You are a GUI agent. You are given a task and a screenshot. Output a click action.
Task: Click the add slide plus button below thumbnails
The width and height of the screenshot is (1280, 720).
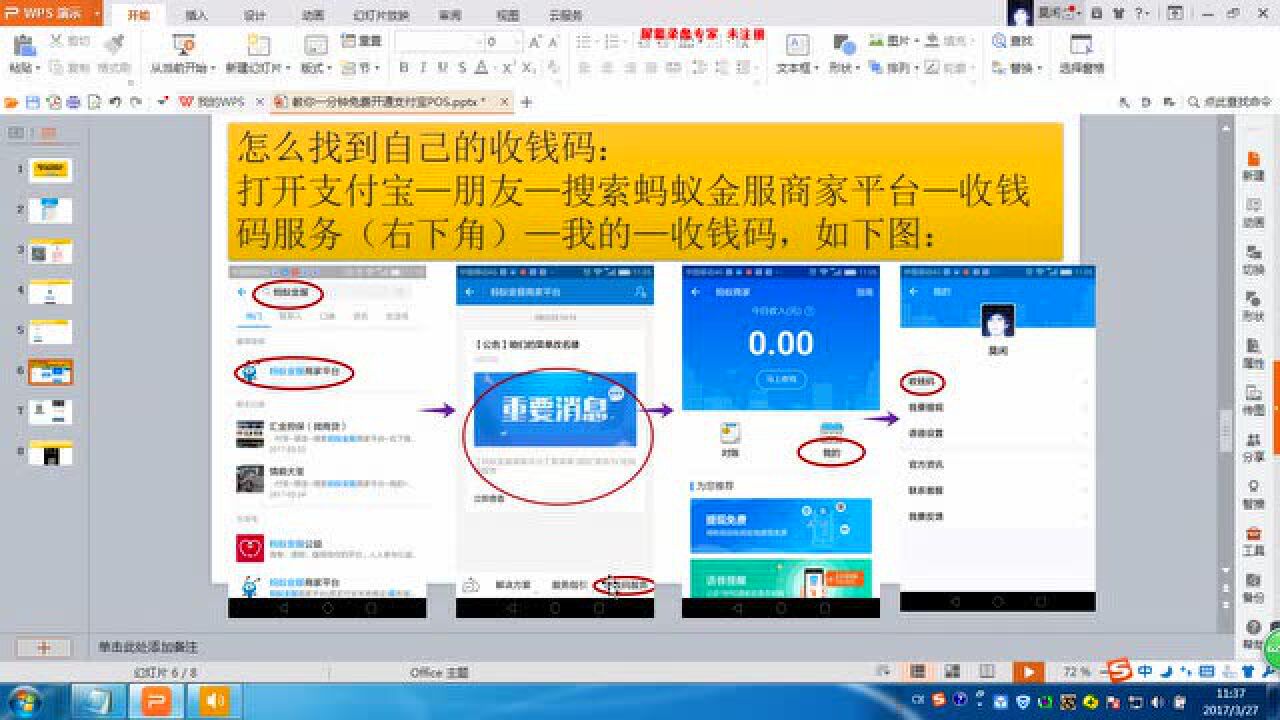(x=44, y=647)
